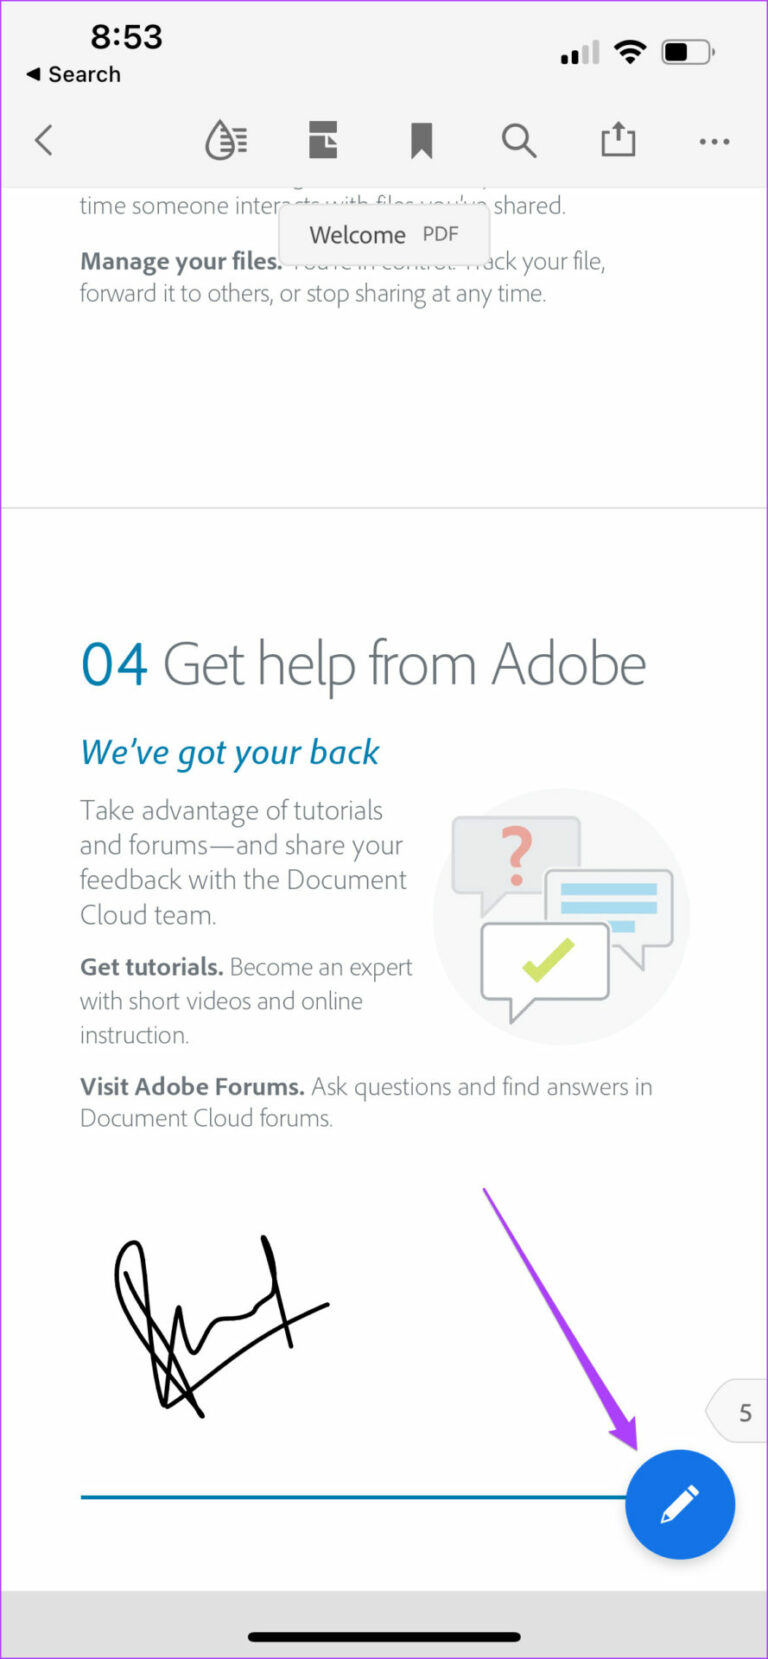Image resolution: width=768 pixels, height=1659 pixels.
Task: Activate Liquid Mode with the water drop icon
Action: [225, 140]
